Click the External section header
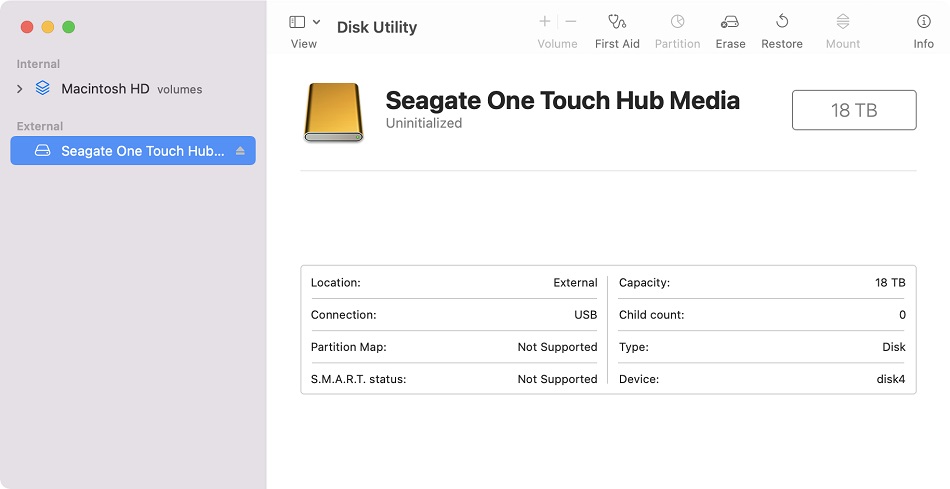This screenshot has width=950, height=489. pos(39,126)
